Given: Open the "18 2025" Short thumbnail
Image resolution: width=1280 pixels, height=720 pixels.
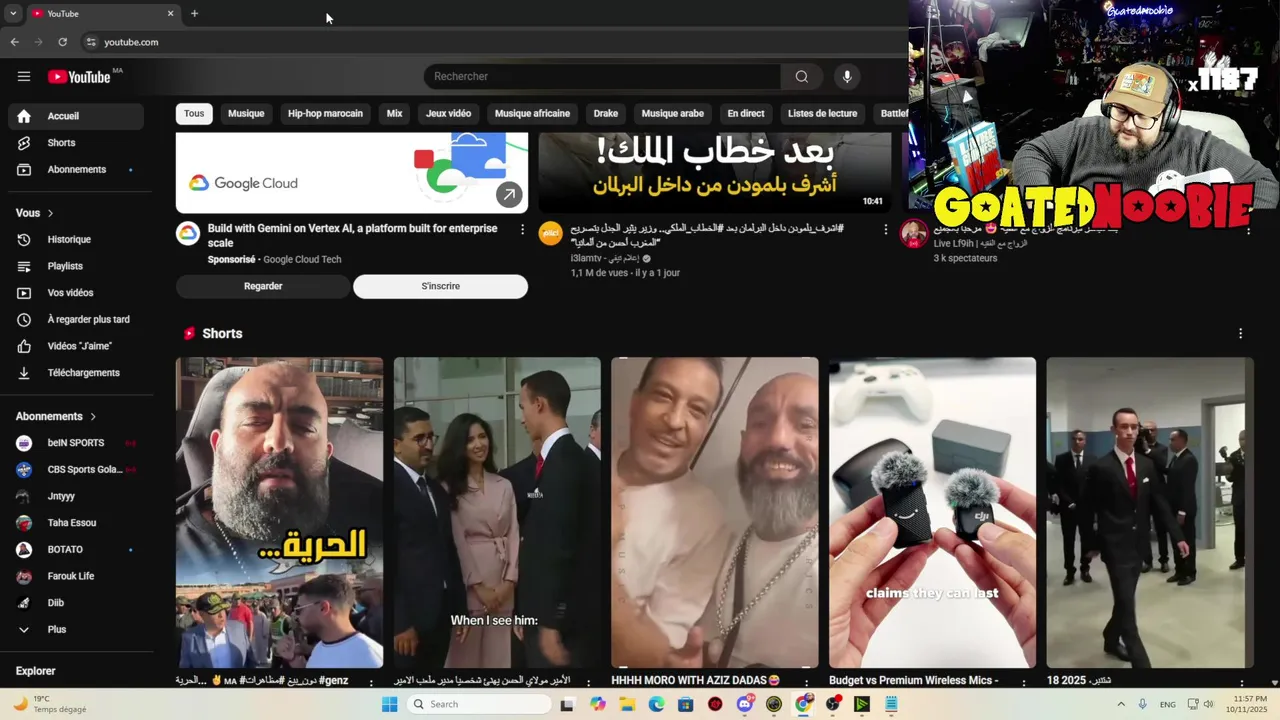Looking at the screenshot, I should [1150, 512].
